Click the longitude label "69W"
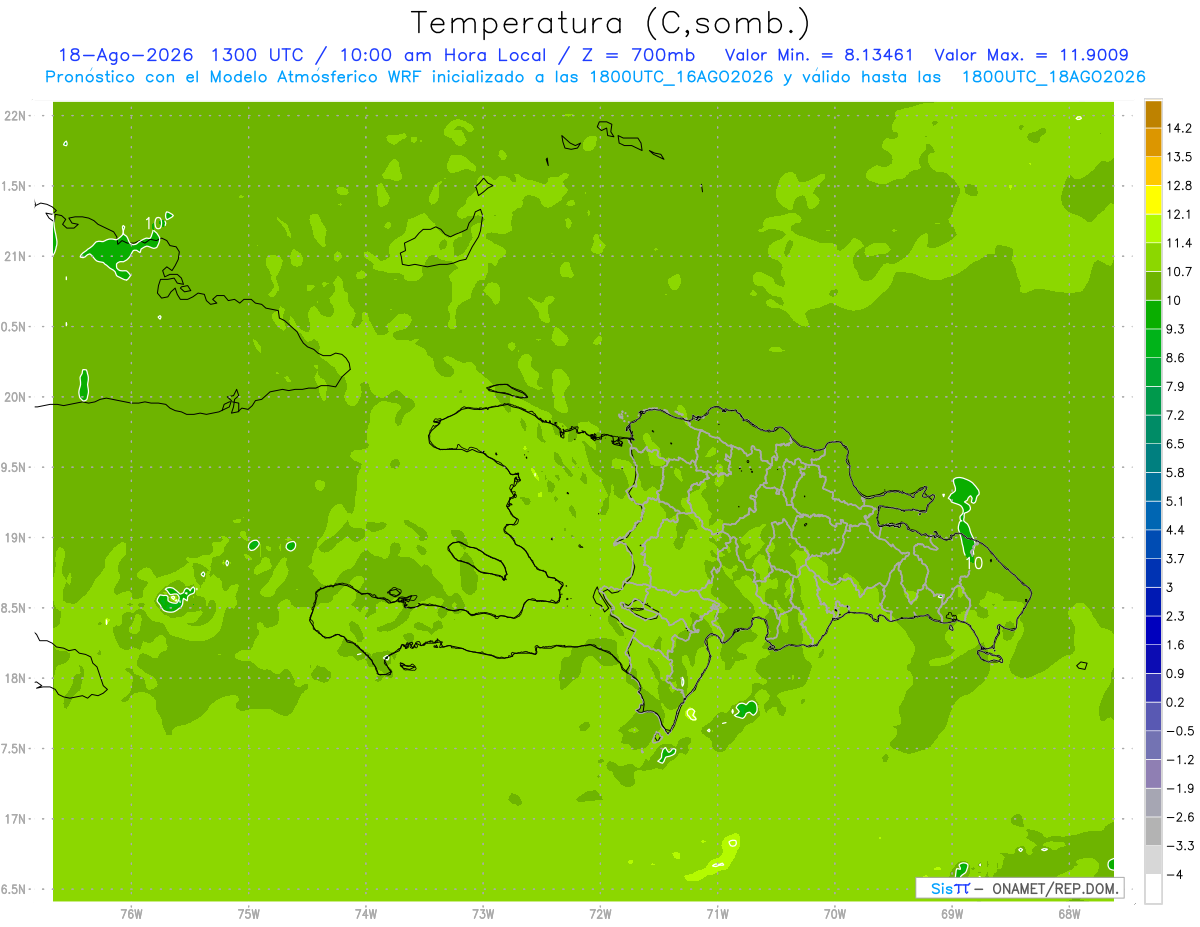The width and height of the screenshot is (1200, 927). coord(952,914)
